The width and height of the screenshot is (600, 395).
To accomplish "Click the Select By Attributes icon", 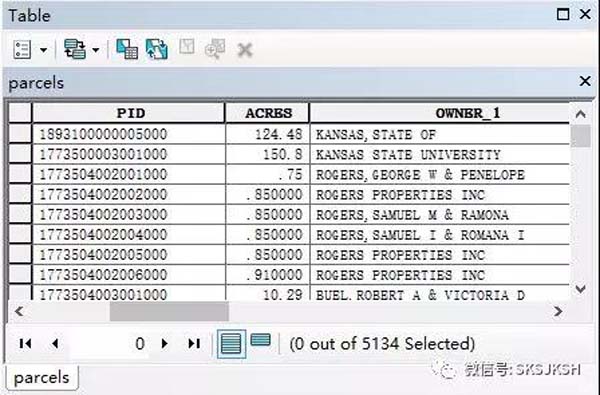I will coord(127,49).
